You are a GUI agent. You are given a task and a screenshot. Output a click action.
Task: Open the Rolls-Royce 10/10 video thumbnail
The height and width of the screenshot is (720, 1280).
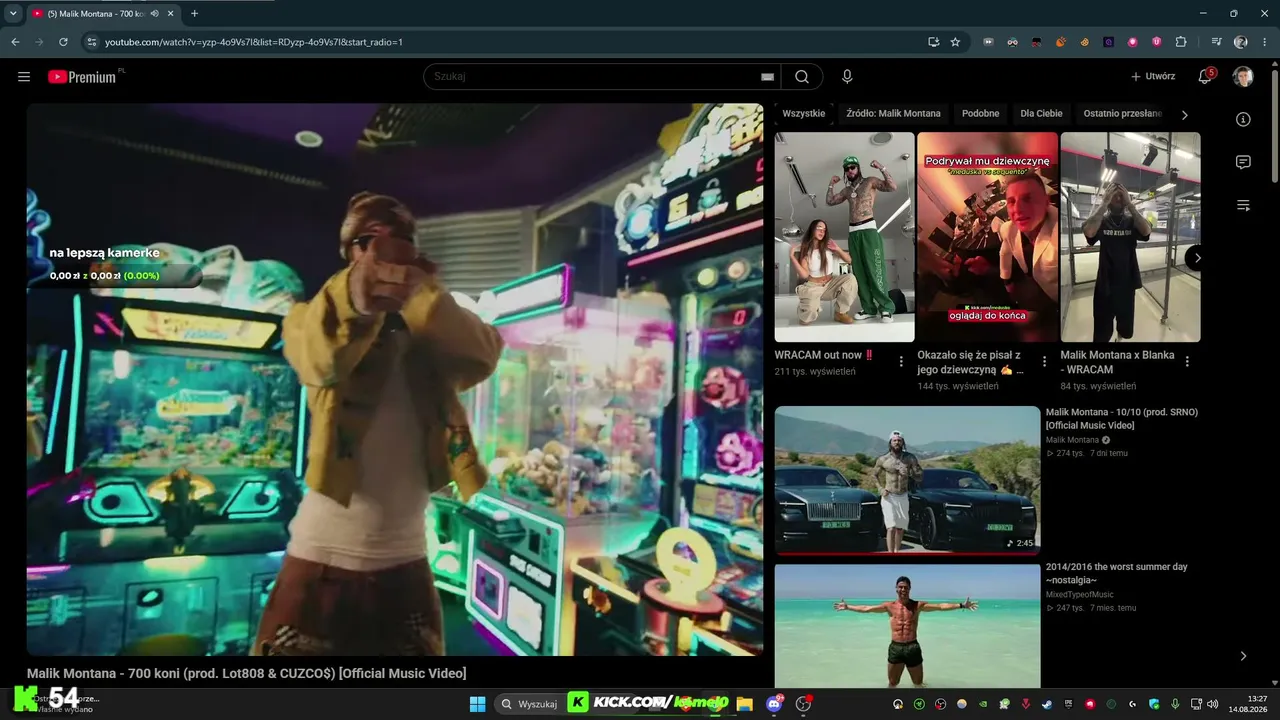coord(907,480)
